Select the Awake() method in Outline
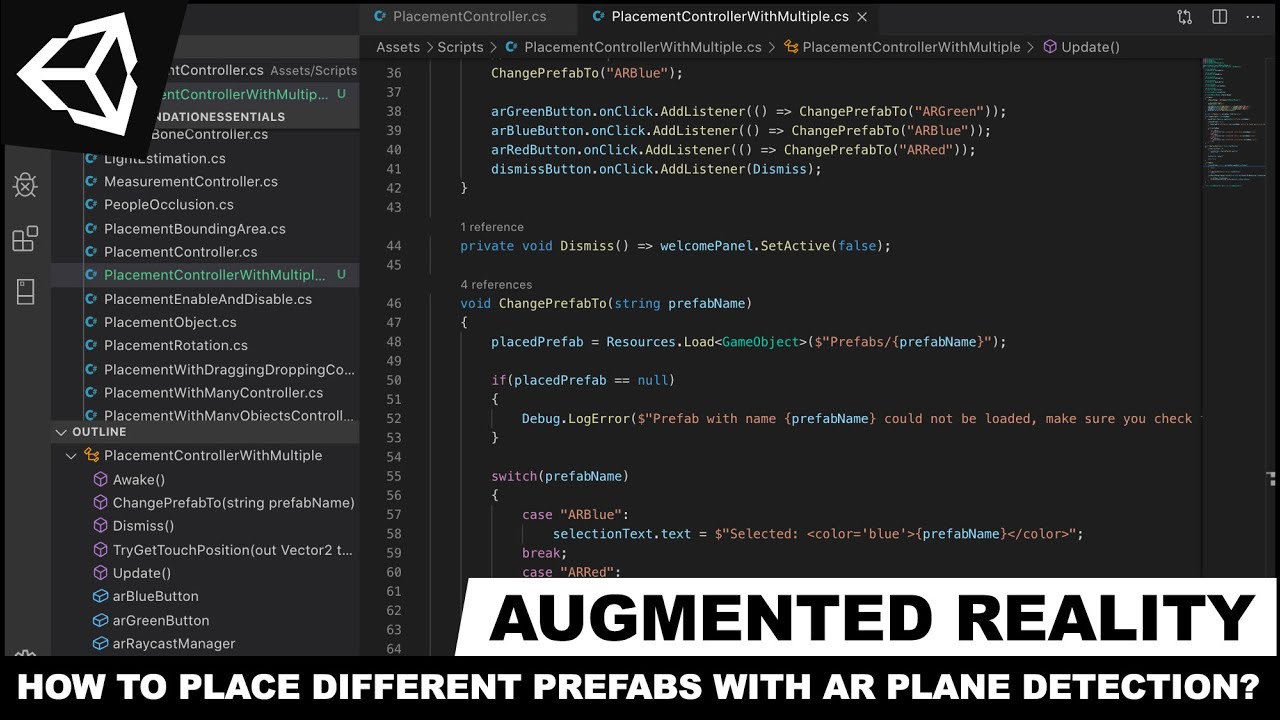The height and width of the screenshot is (720, 1280). click(x=139, y=479)
